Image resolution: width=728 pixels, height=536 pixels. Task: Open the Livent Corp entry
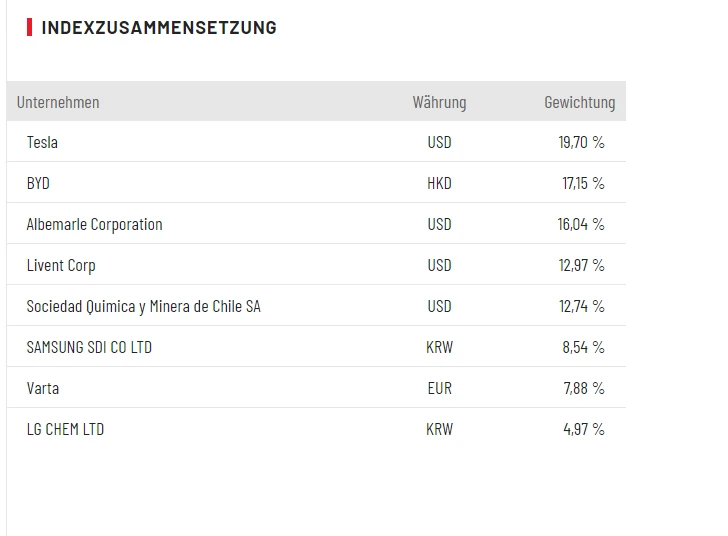point(61,265)
